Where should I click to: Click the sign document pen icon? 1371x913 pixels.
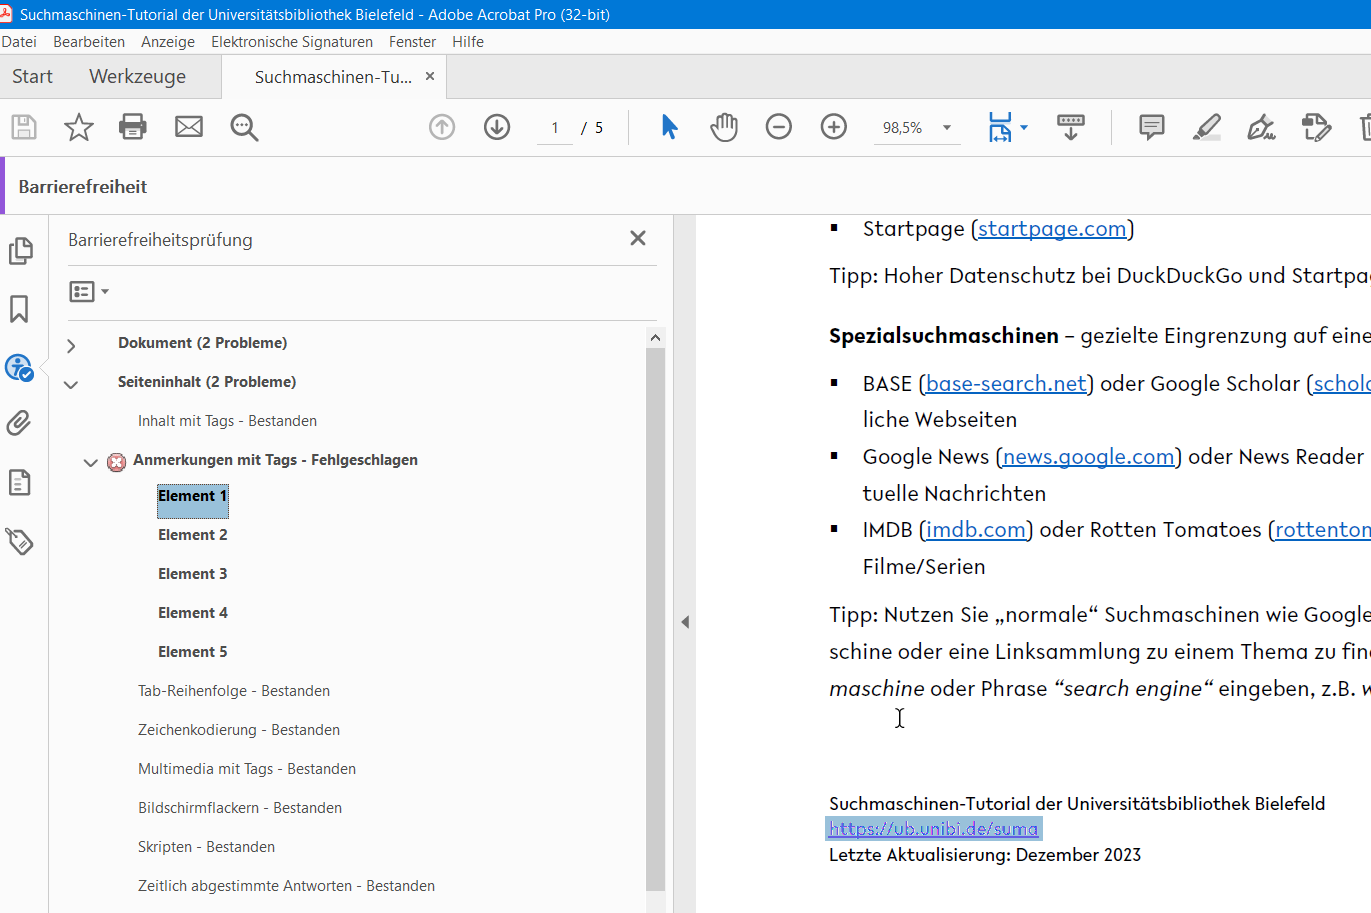[x=1261, y=127]
